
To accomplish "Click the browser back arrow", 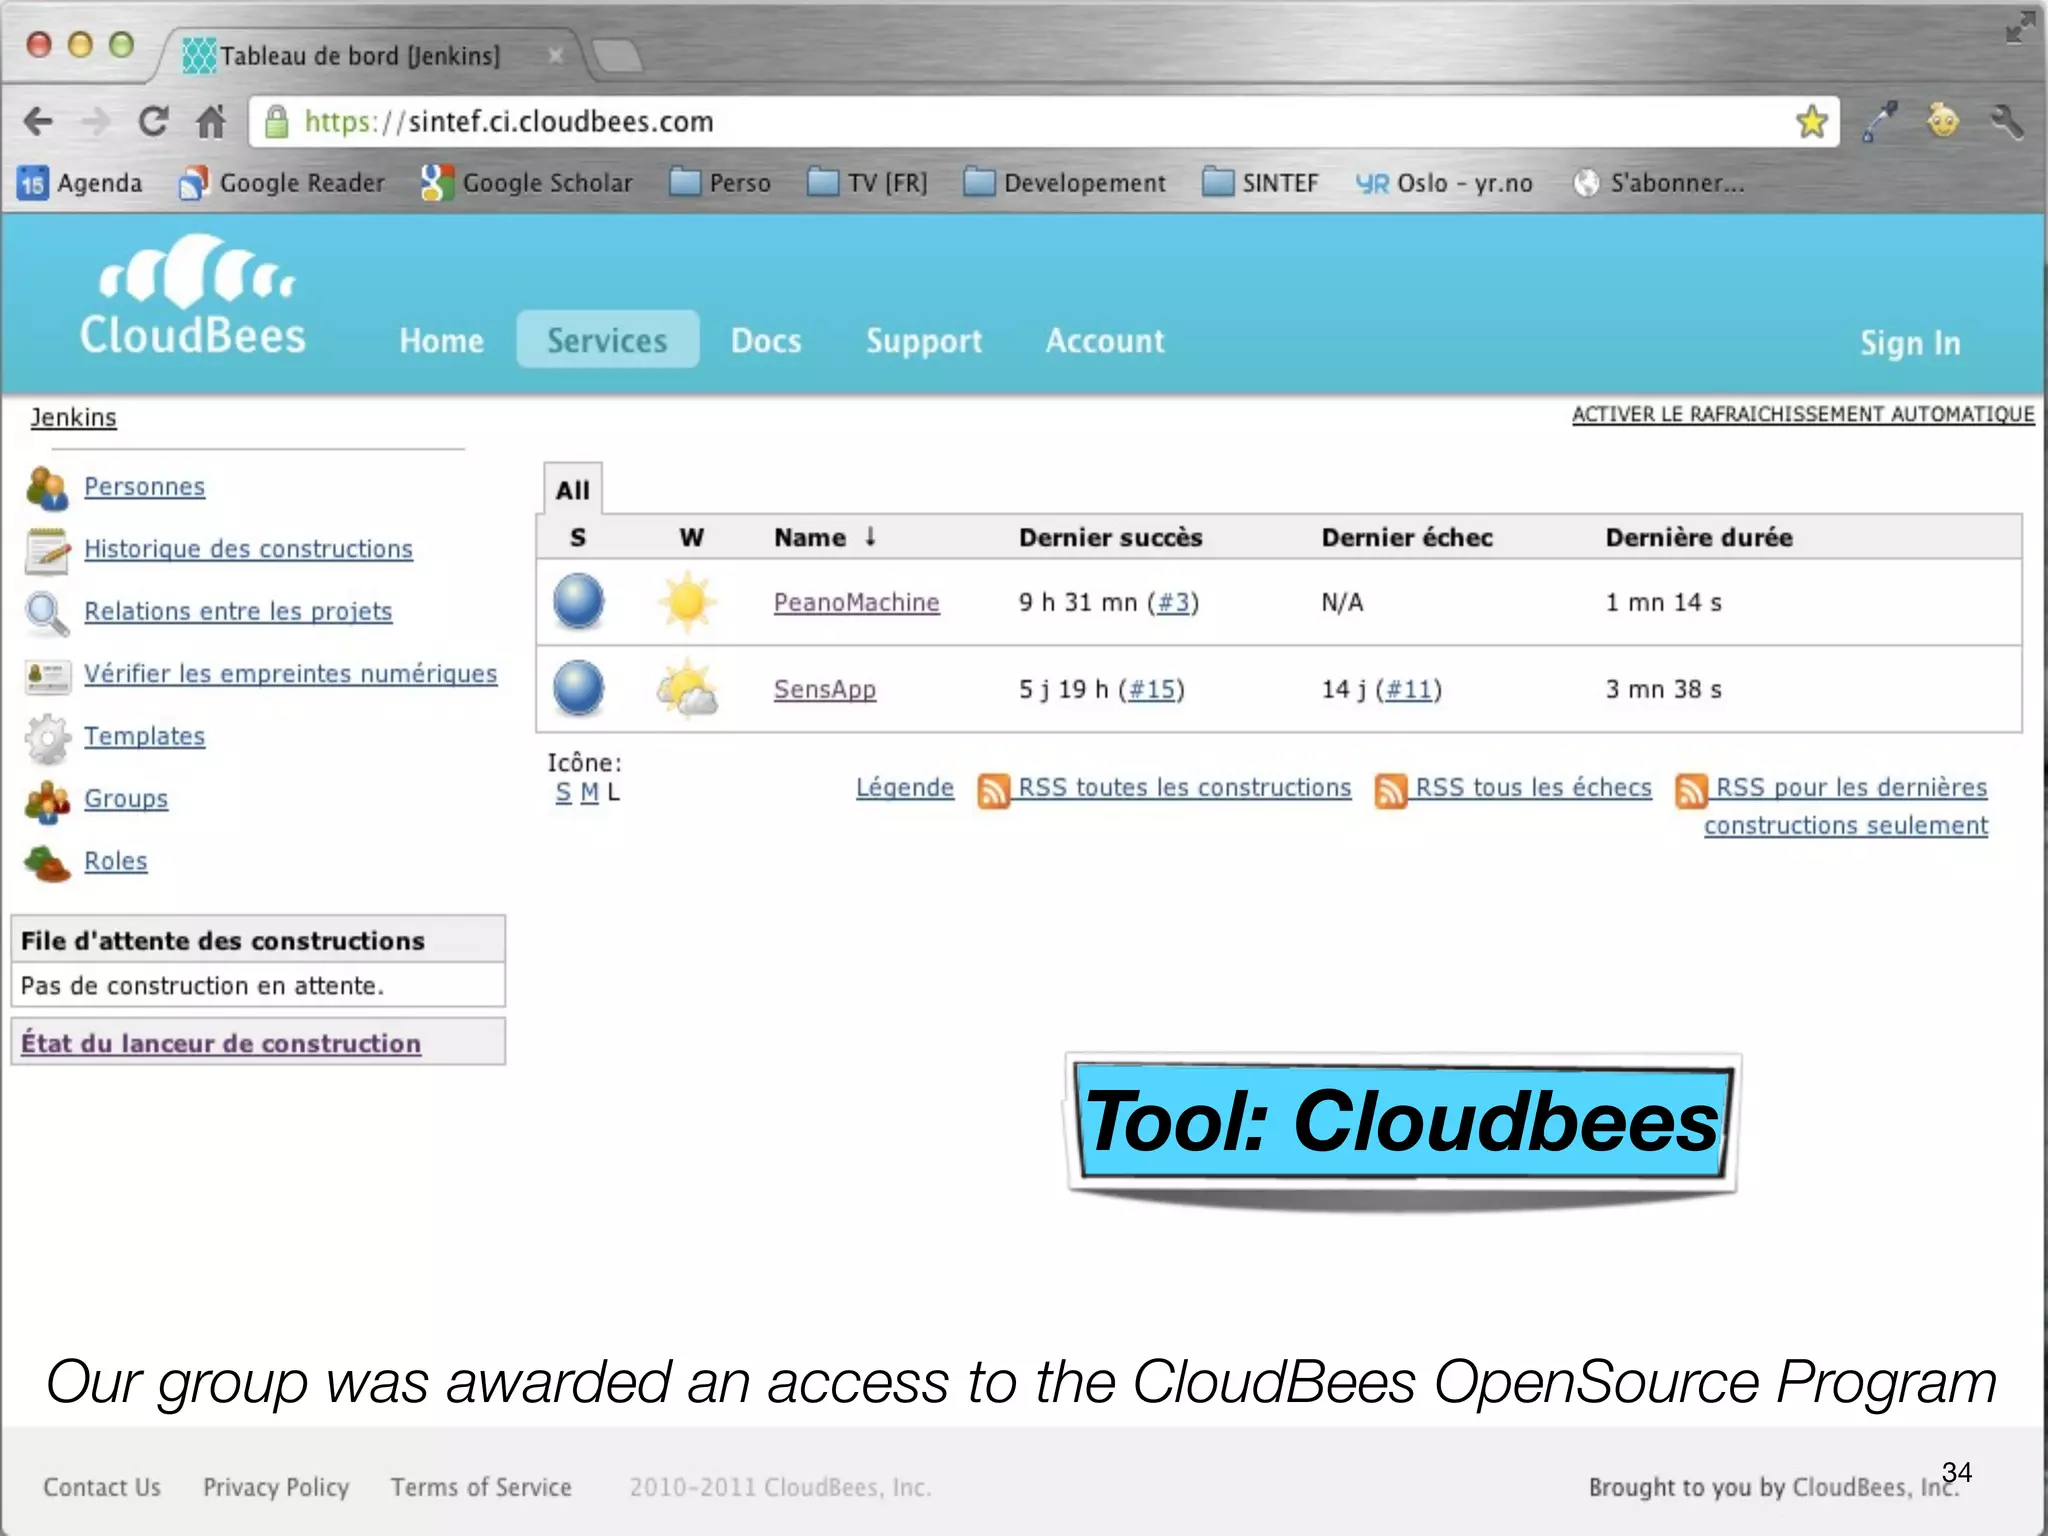I will point(37,122).
